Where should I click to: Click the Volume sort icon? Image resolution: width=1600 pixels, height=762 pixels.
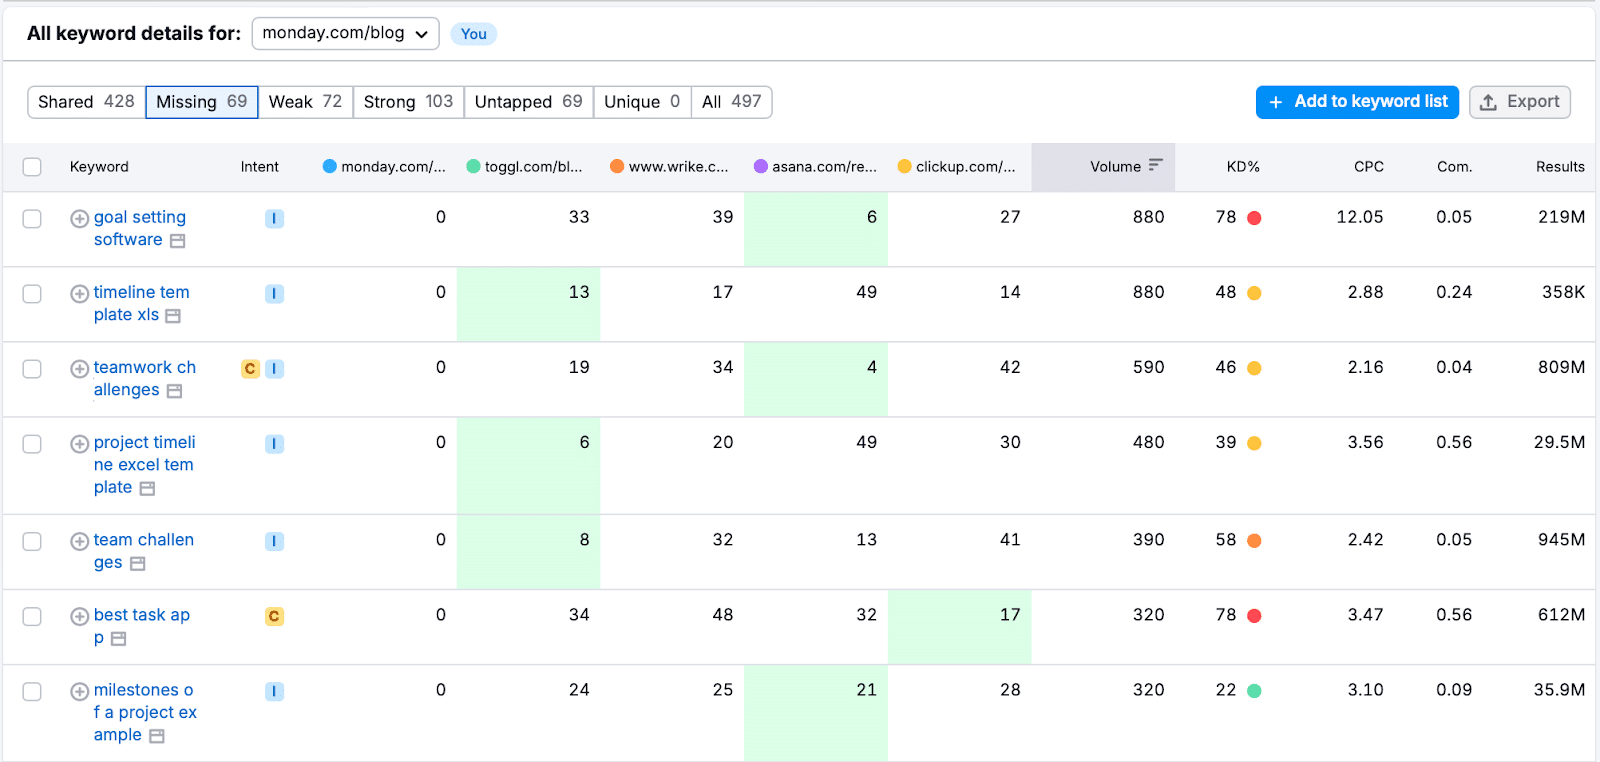coord(1156,165)
